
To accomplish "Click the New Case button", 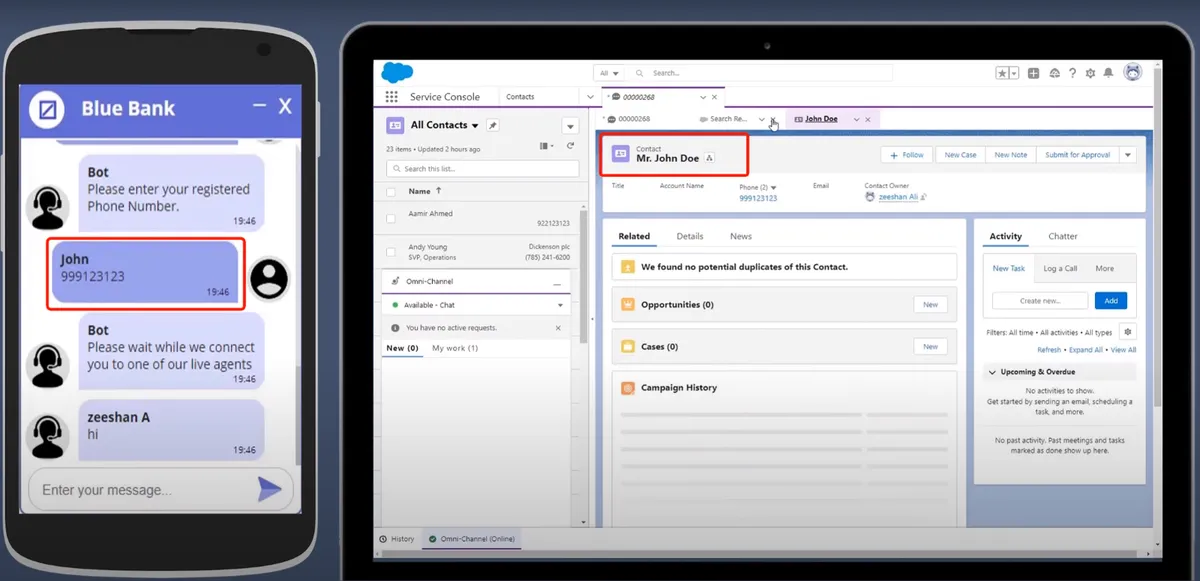I will (960, 155).
